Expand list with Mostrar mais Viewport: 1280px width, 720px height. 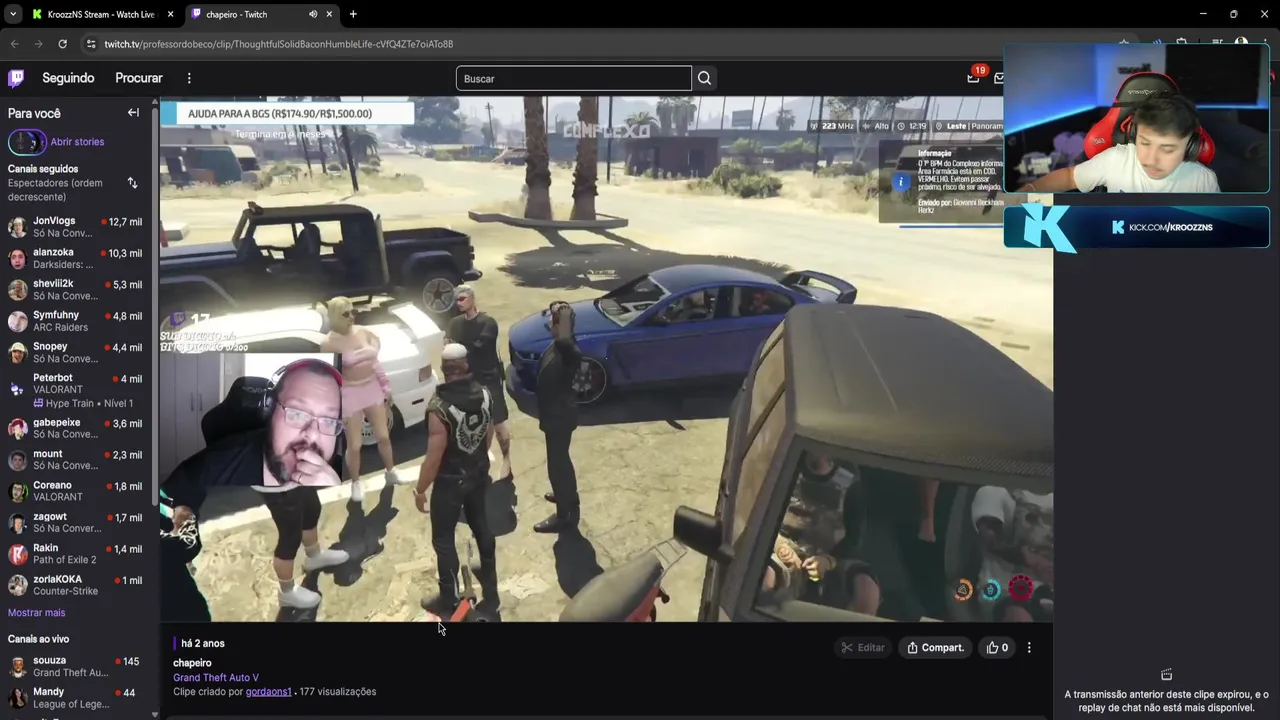click(x=36, y=612)
